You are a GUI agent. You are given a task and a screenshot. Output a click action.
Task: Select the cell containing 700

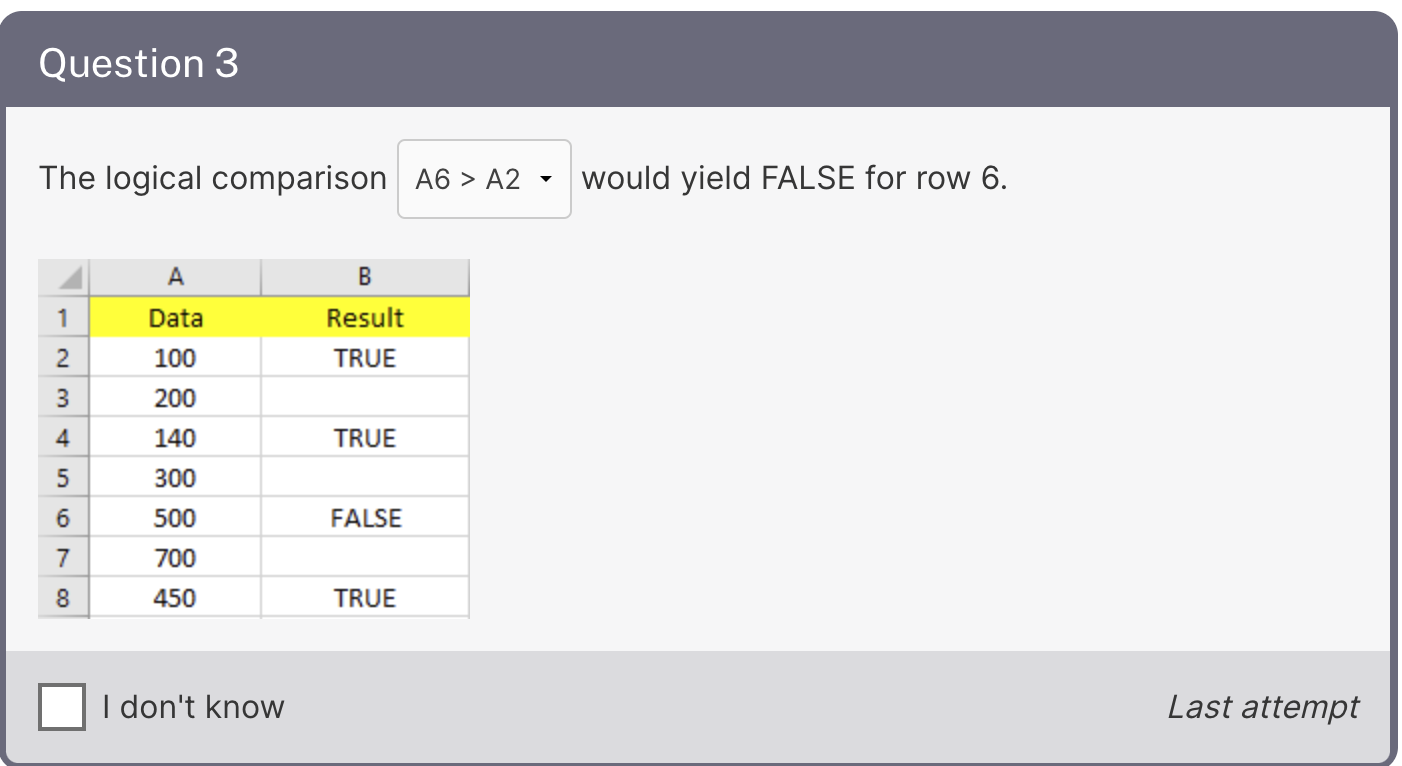click(x=174, y=557)
